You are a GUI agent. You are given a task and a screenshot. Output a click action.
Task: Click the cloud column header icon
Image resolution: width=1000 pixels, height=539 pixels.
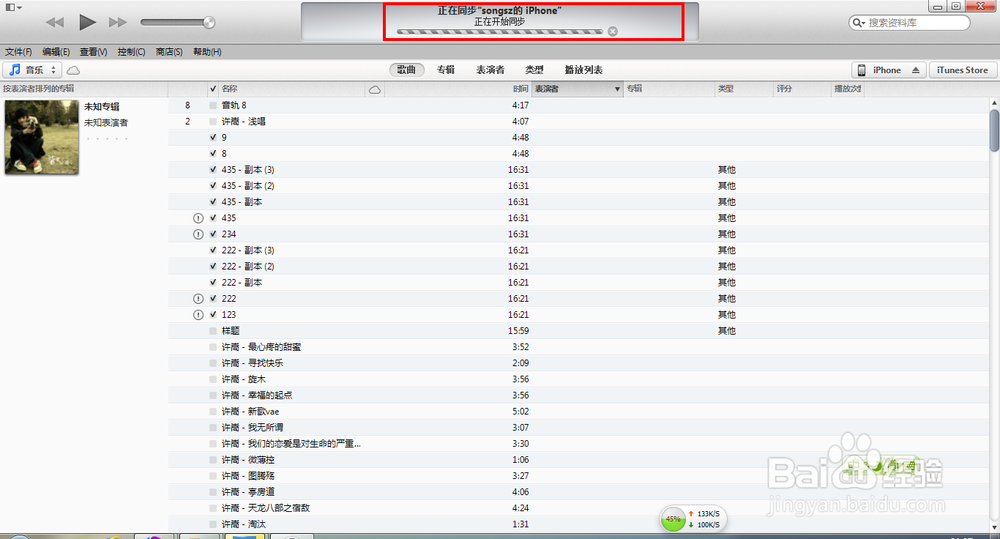pos(374,89)
